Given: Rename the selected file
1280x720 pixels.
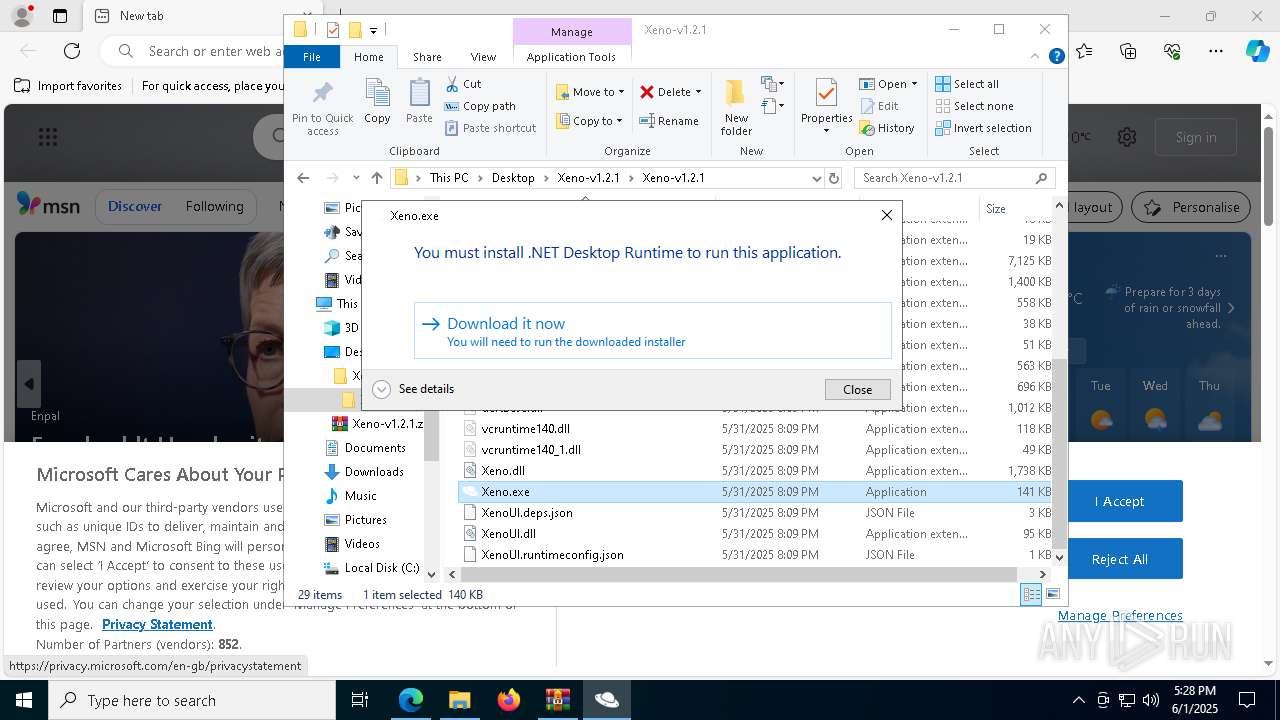Looking at the screenshot, I should 669,121.
